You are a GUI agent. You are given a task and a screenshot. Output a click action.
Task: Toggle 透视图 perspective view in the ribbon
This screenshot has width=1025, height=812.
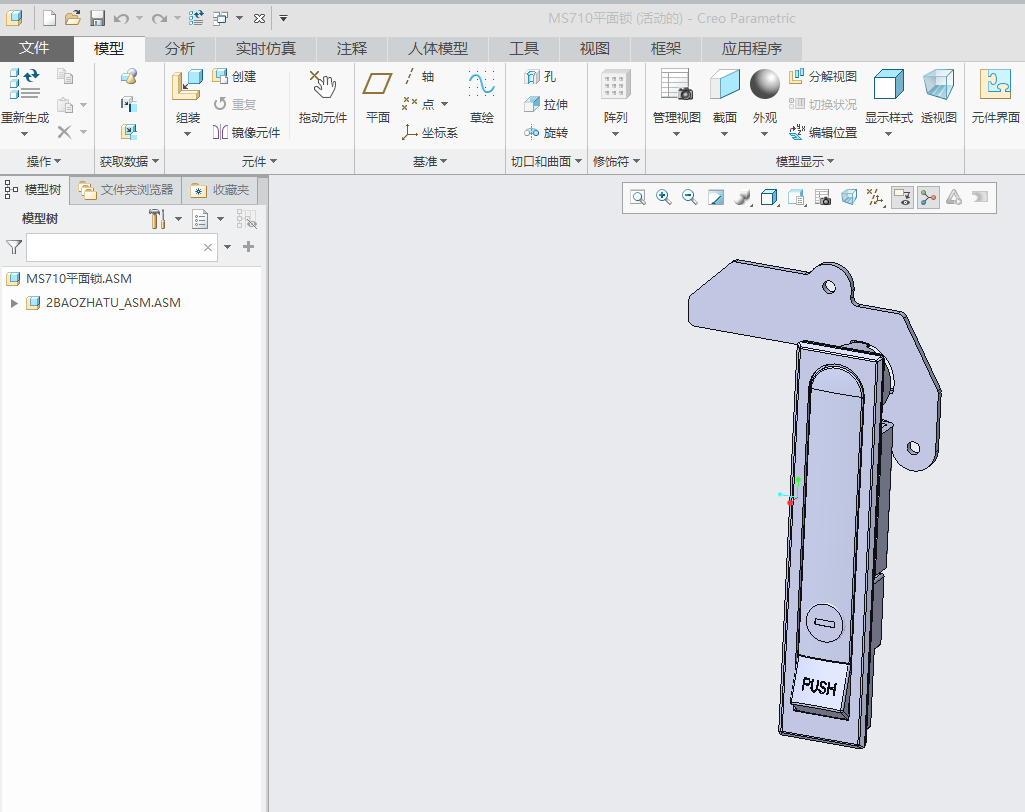(939, 85)
